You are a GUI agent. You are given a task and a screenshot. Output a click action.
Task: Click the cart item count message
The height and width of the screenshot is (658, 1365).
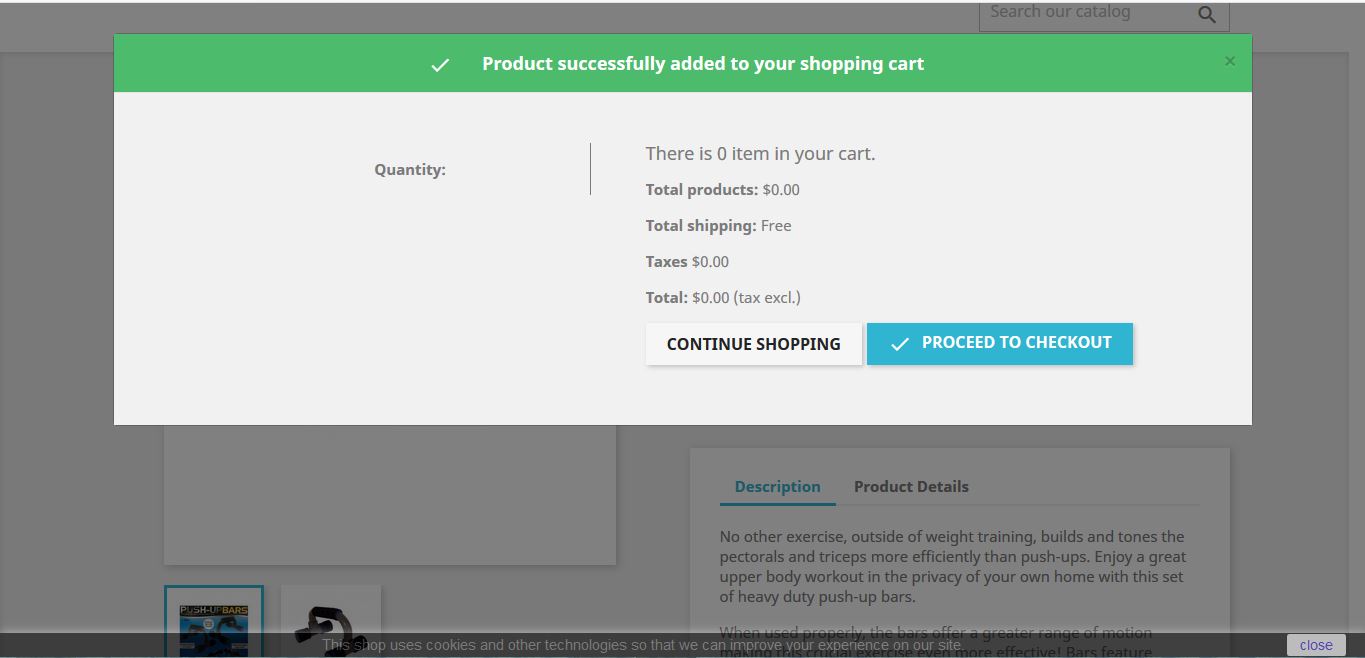(x=762, y=153)
